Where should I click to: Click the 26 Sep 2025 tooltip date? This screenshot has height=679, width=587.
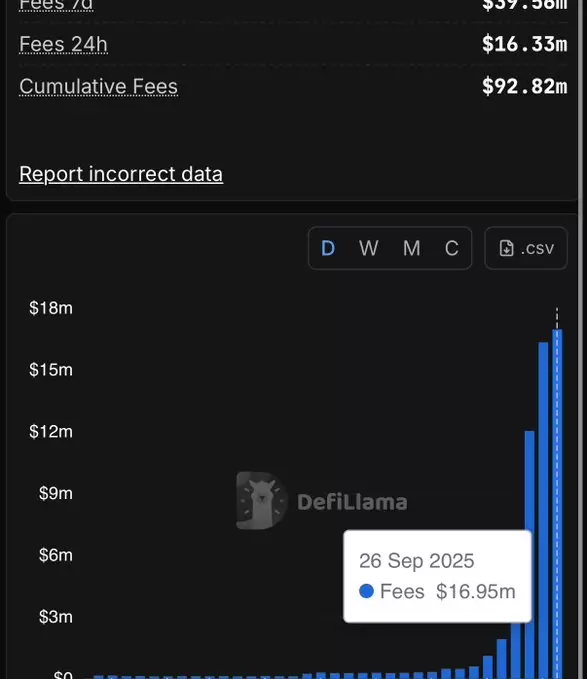(416, 561)
